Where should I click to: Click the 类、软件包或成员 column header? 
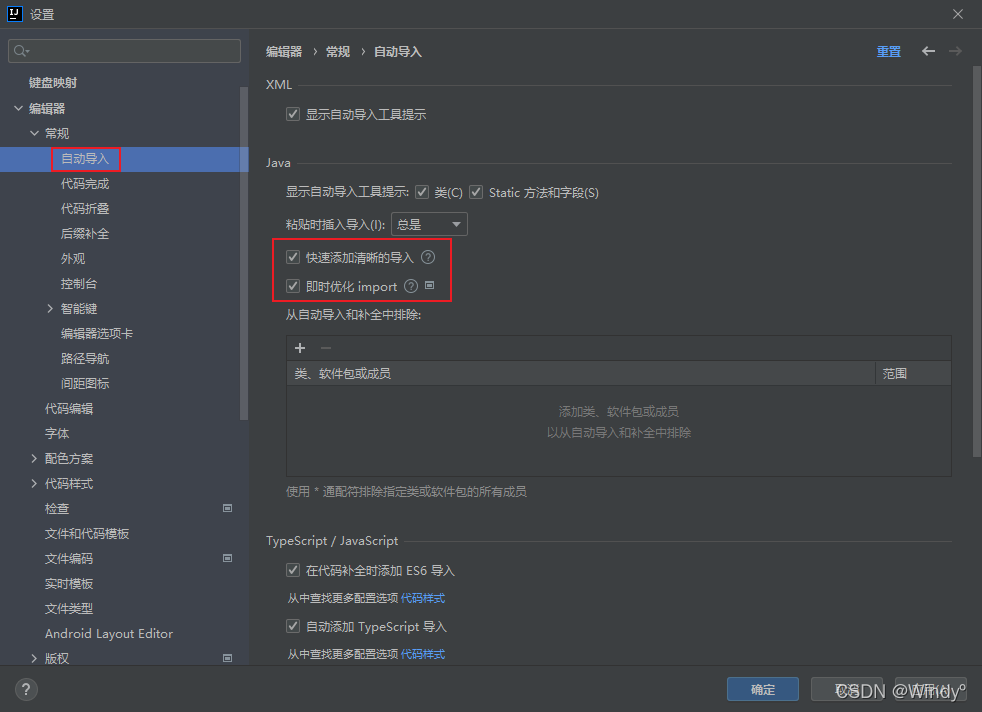point(581,373)
